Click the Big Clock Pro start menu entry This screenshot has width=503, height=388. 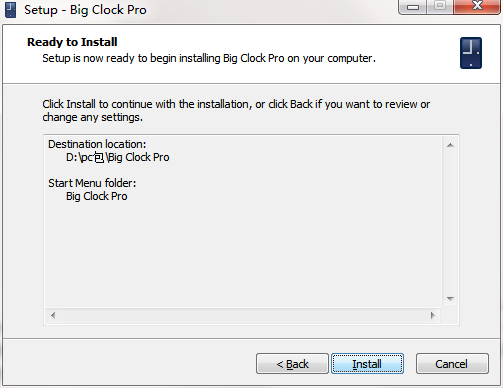(x=97, y=196)
